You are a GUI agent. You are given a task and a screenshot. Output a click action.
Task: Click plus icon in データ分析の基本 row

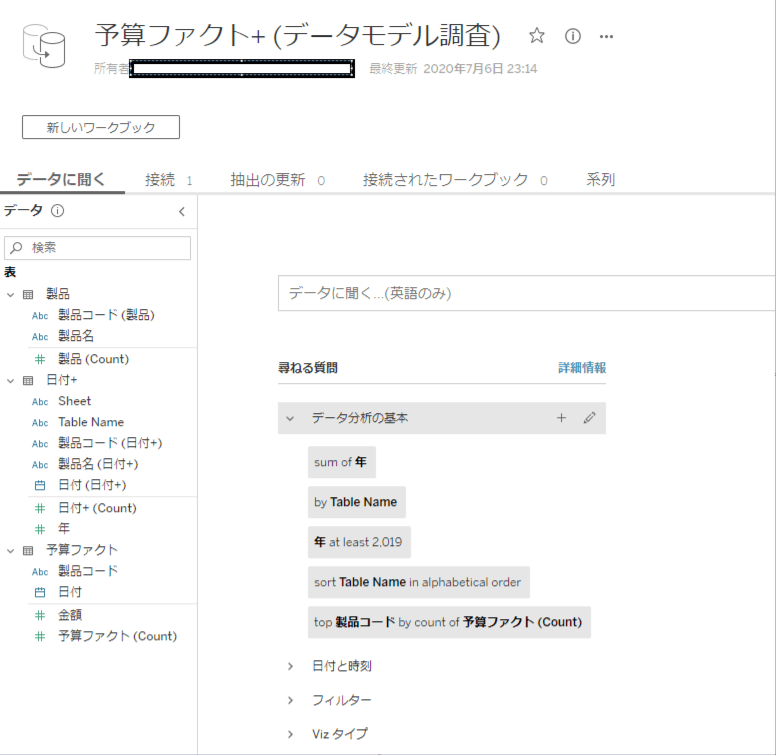click(x=561, y=418)
